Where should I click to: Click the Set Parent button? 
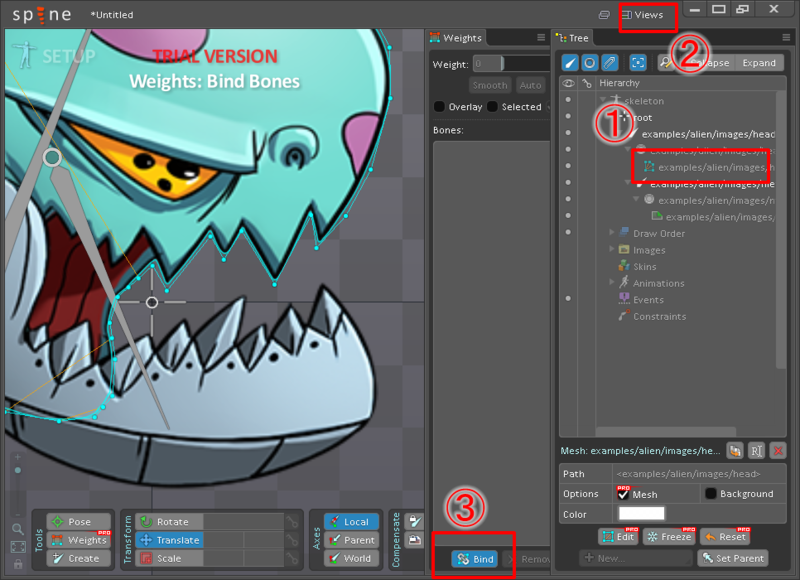(733, 558)
